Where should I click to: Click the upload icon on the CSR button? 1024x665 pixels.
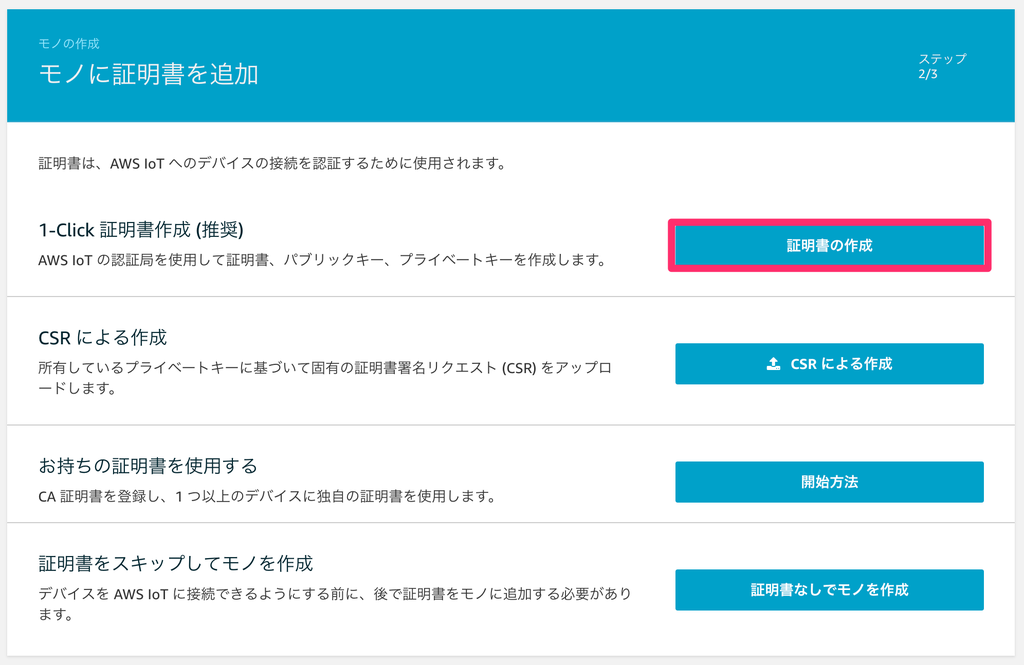(773, 364)
